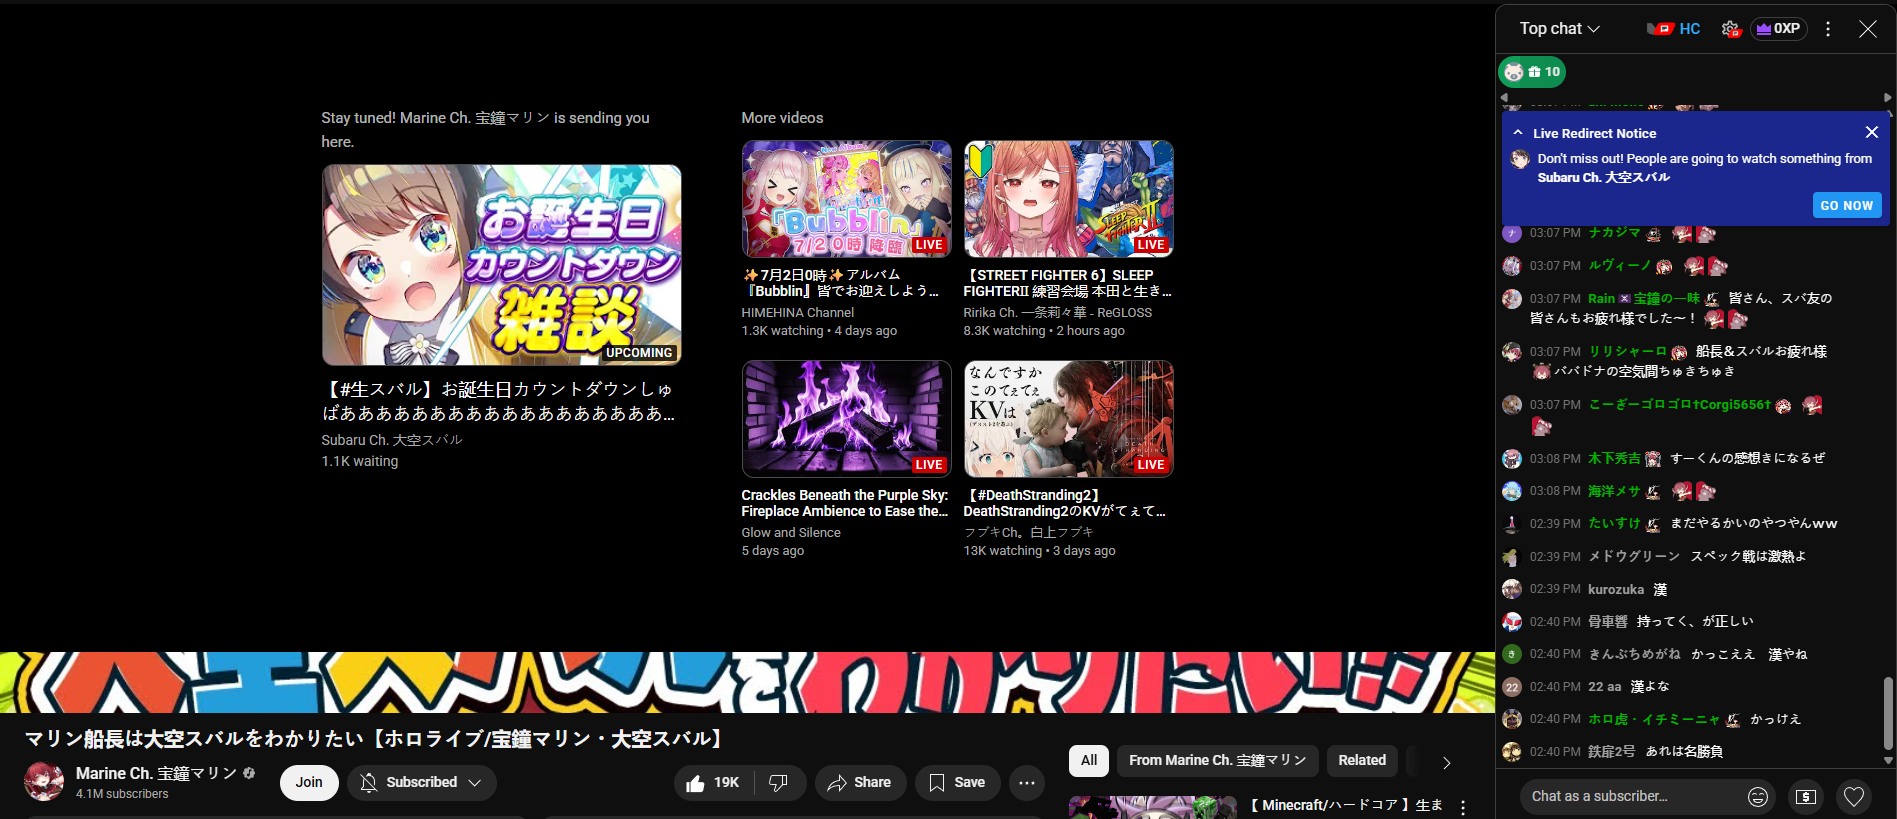Dislike the video
Screen dimensions: 1897x819
click(x=779, y=783)
